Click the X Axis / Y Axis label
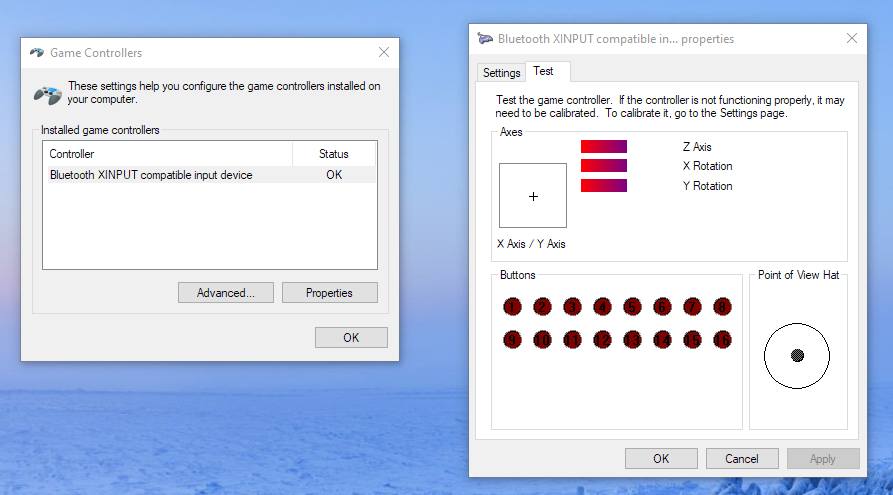This screenshot has width=893, height=495. (531, 244)
